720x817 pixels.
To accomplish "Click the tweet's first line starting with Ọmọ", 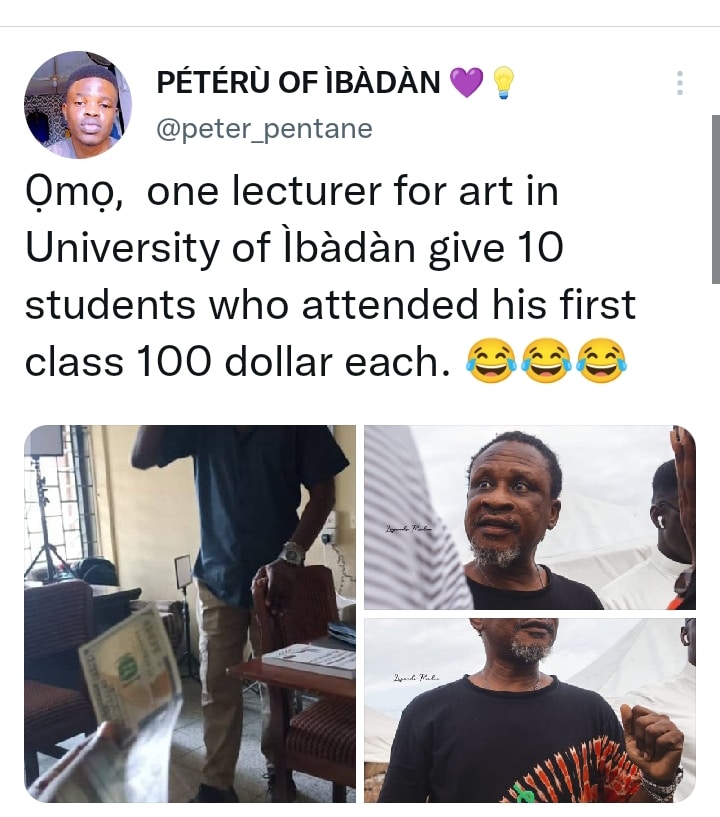I will [x=292, y=192].
